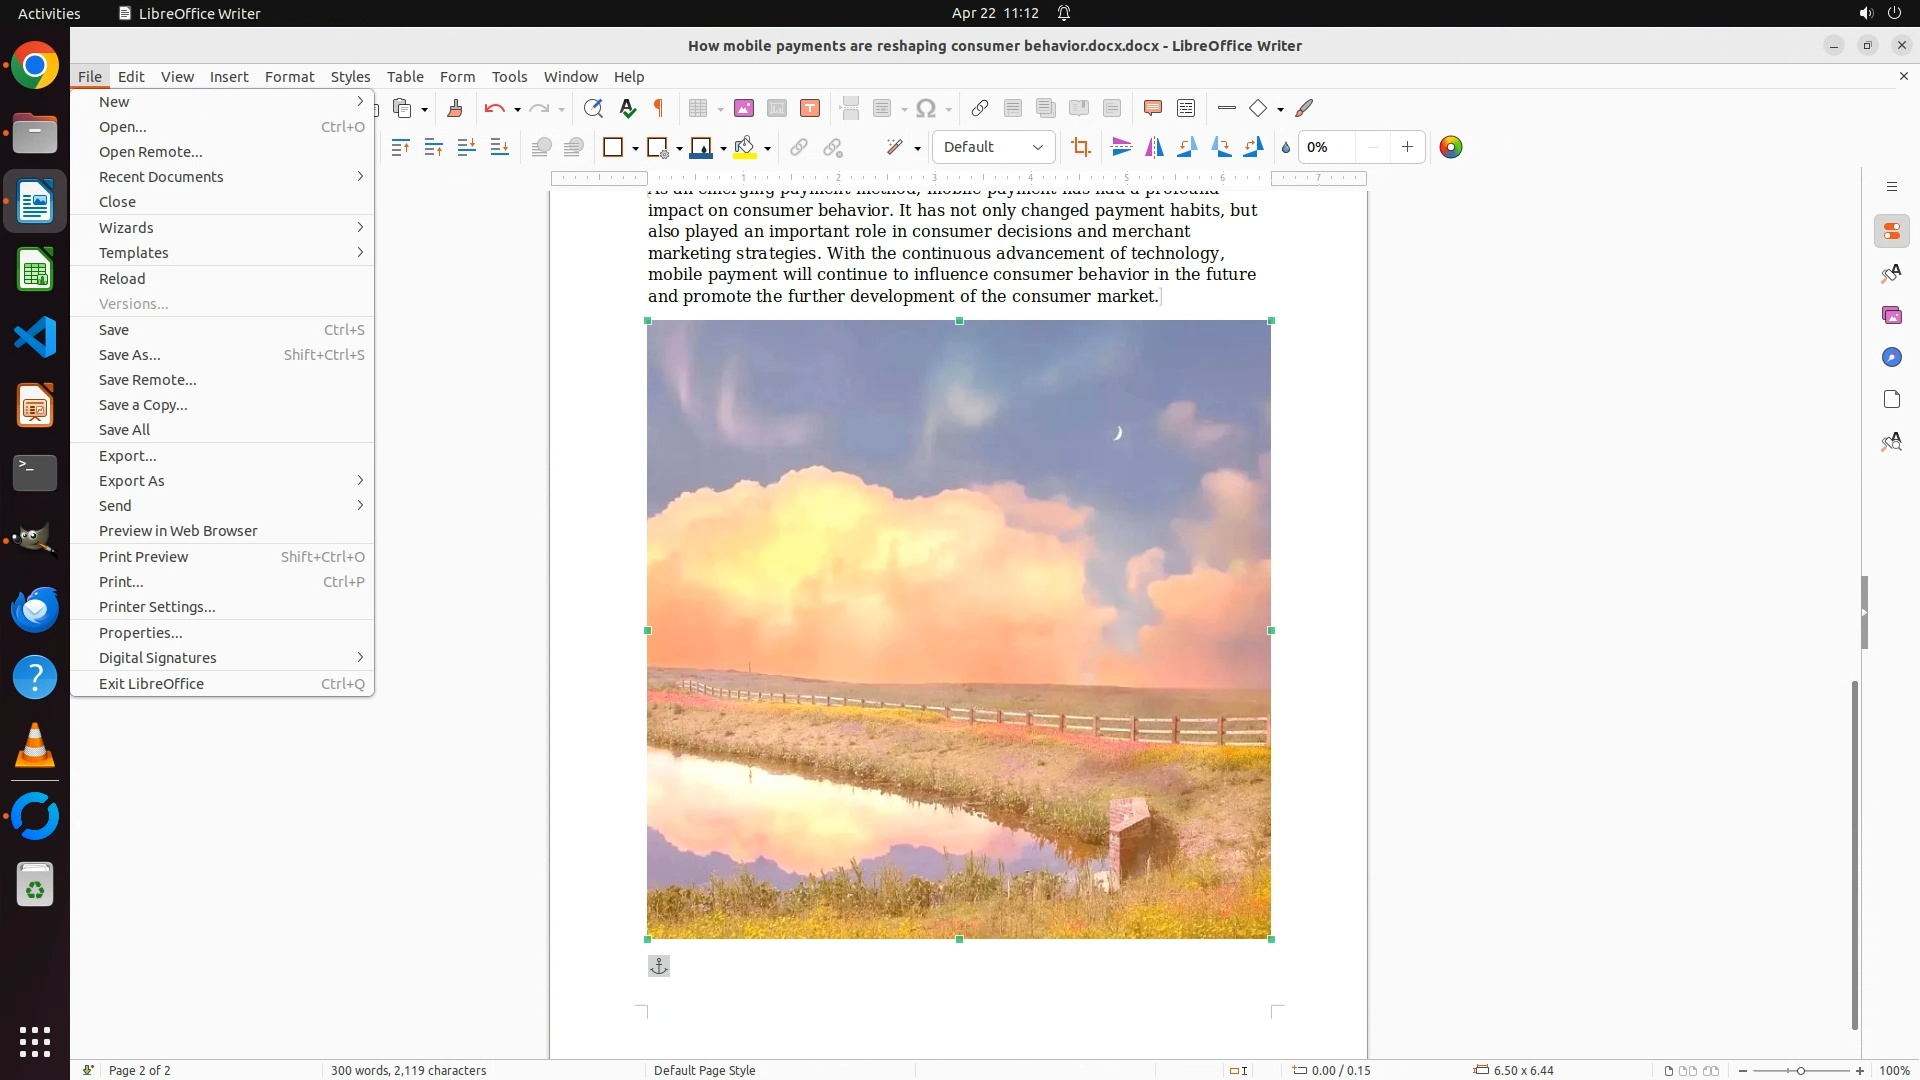Toggle Formatting Marks pilcrow button
The image size is (1920, 1080).
[659, 109]
